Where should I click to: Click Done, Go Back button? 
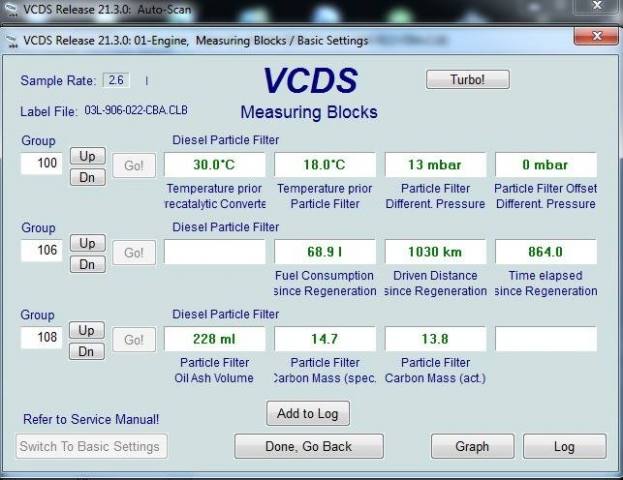[x=308, y=446]
